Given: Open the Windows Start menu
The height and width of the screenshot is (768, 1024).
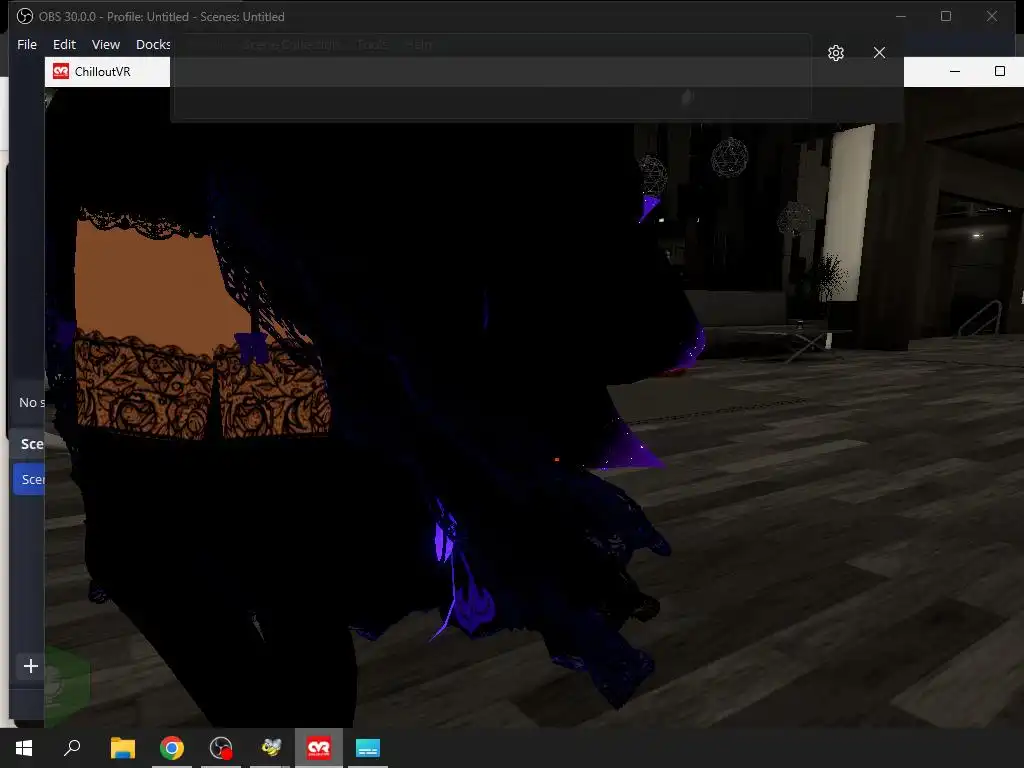Looking at the screenshot, I should click(x=24, y=748).
